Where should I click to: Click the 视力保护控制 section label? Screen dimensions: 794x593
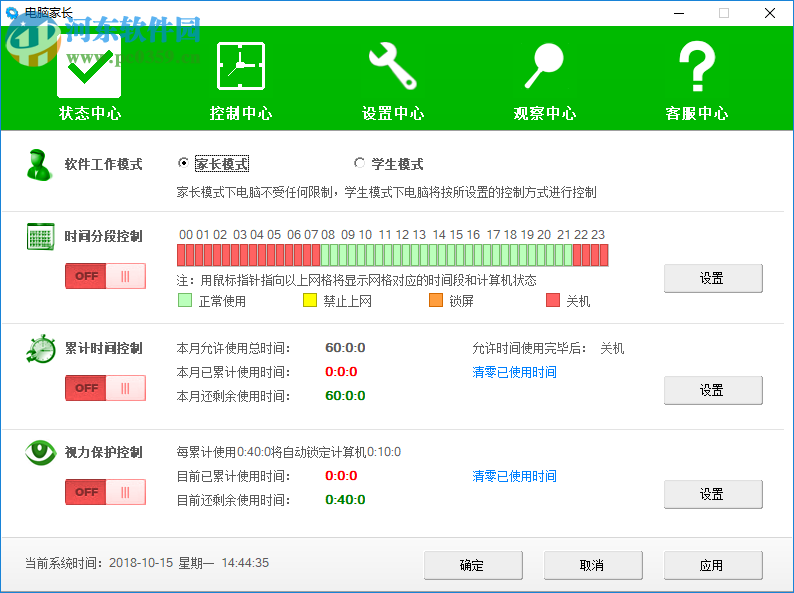point(103,452)
